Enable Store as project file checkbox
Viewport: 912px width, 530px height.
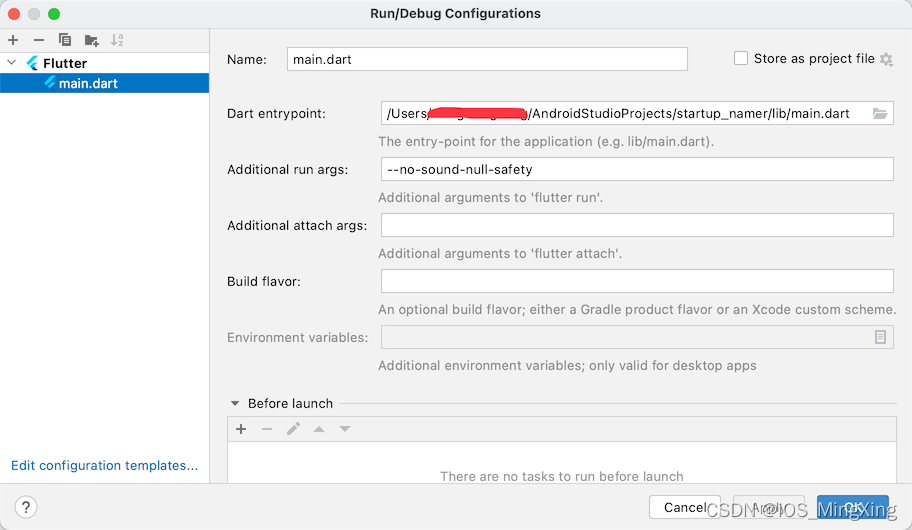pos(741,59)
